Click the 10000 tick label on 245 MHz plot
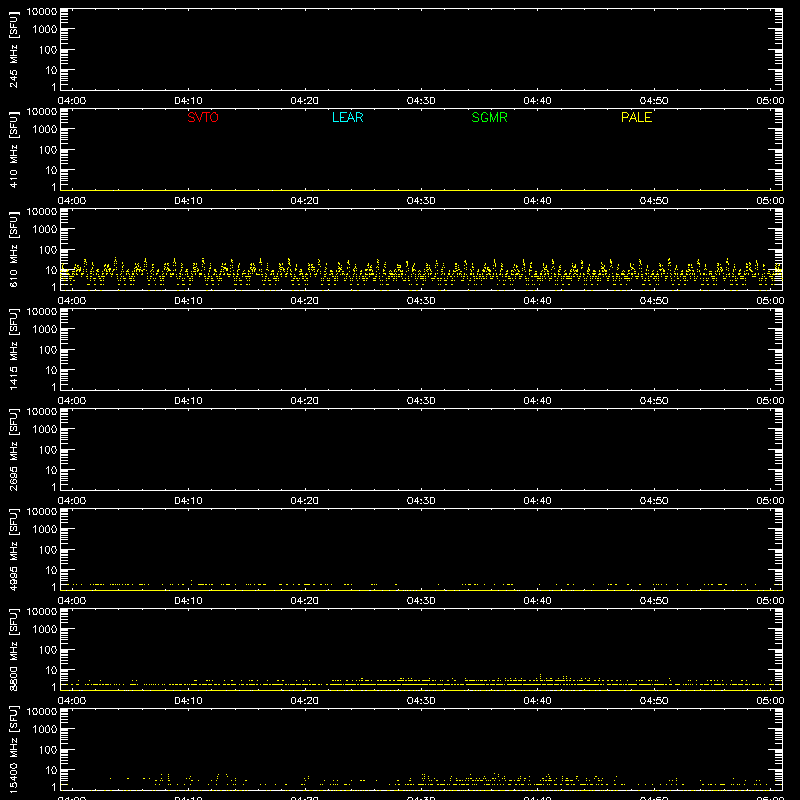Screen dimensions: 800x800 click(x=42, y=12)
